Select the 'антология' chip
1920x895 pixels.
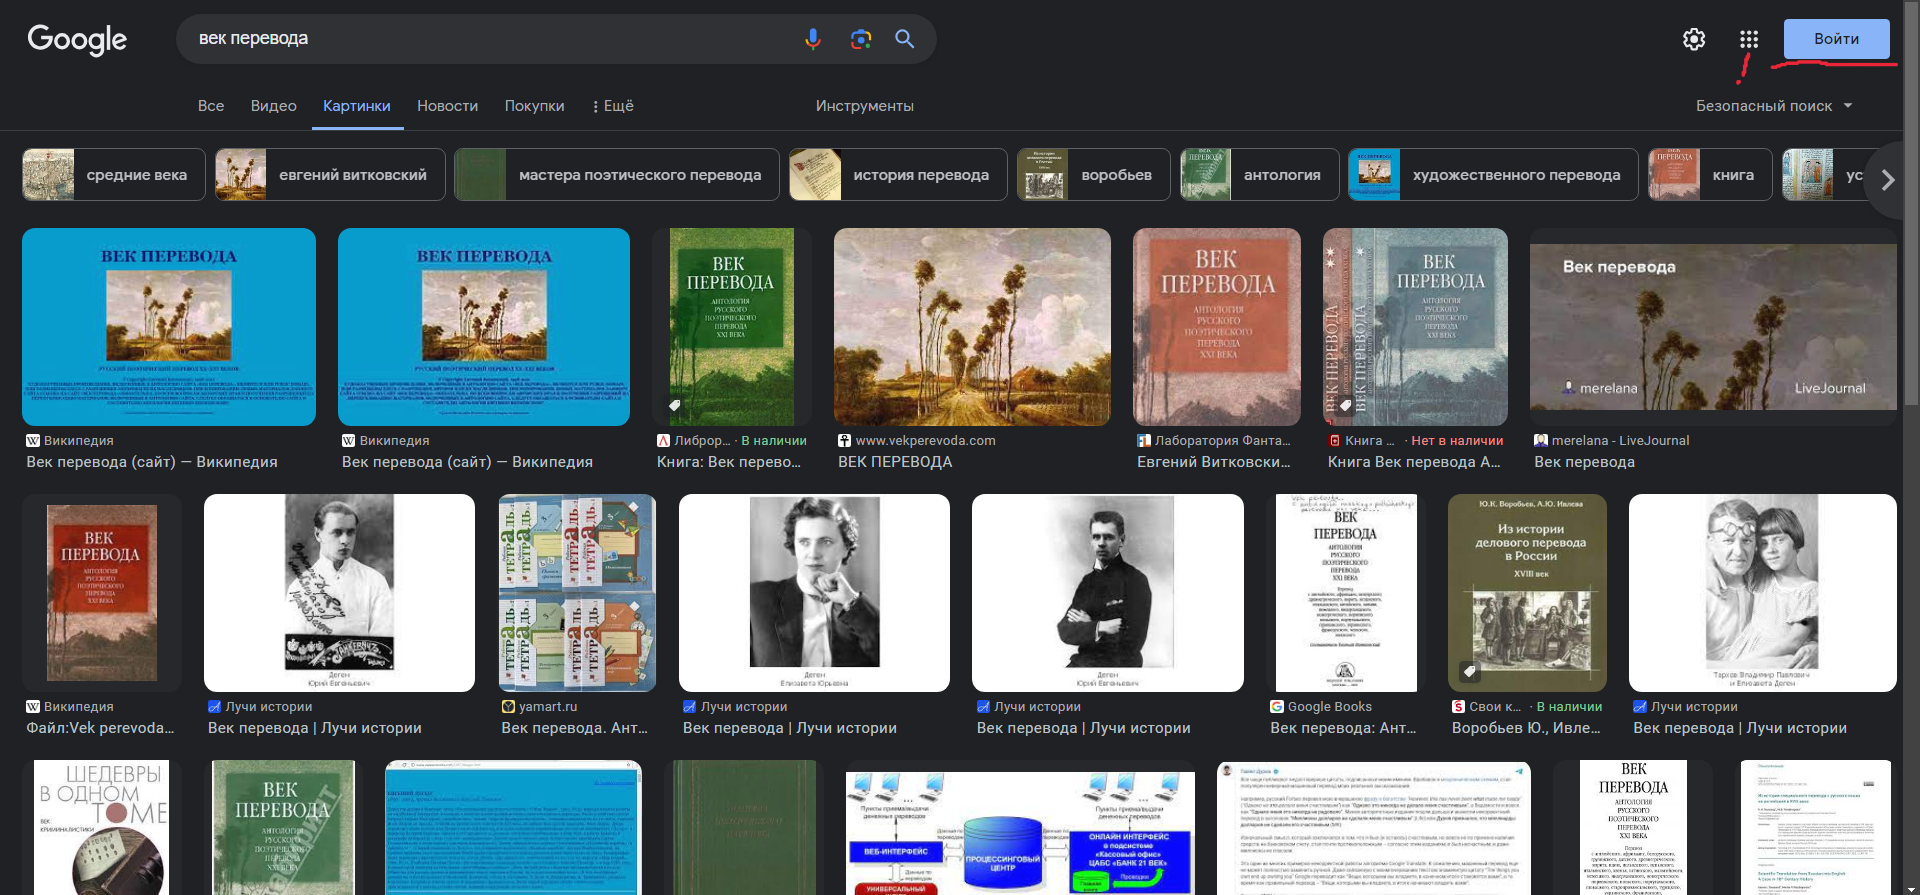1260,175
